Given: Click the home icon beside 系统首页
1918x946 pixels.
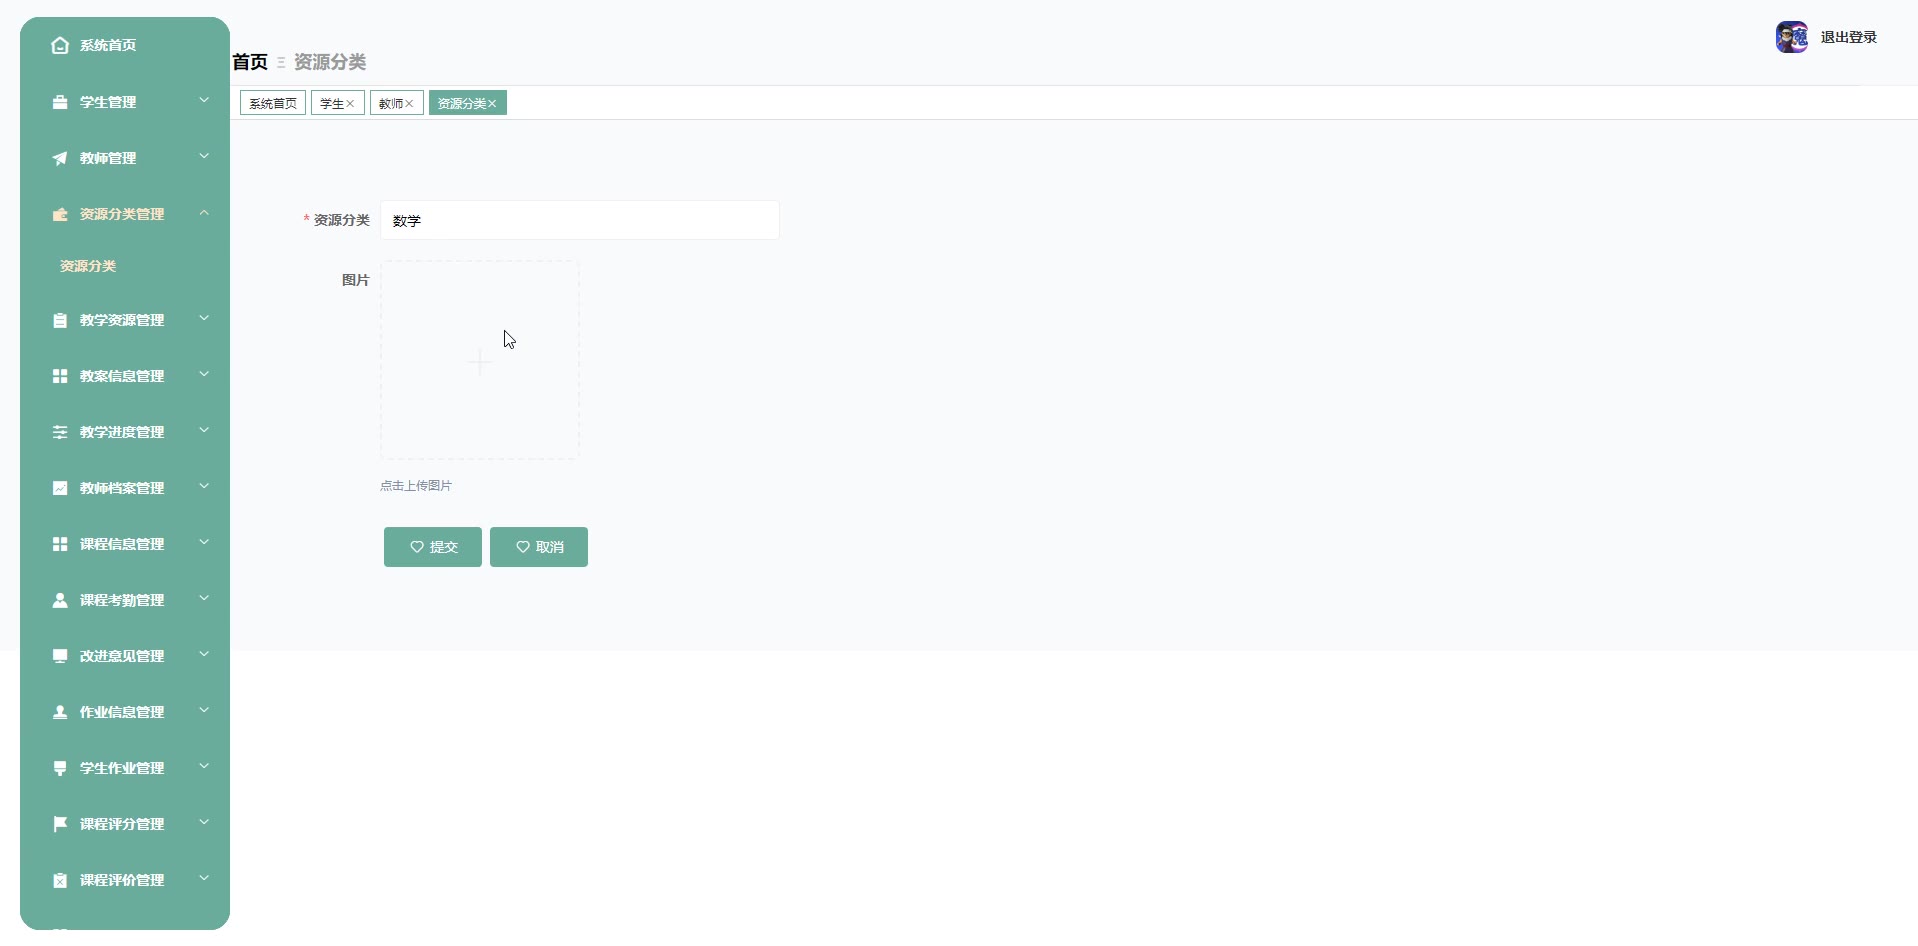Looking at the screenshot, I should pos(60,45).
